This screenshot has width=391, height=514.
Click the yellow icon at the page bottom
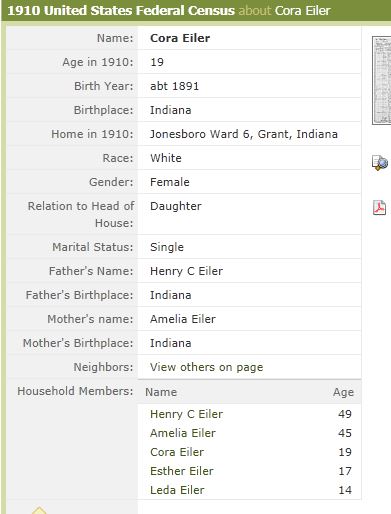(39, 510)
